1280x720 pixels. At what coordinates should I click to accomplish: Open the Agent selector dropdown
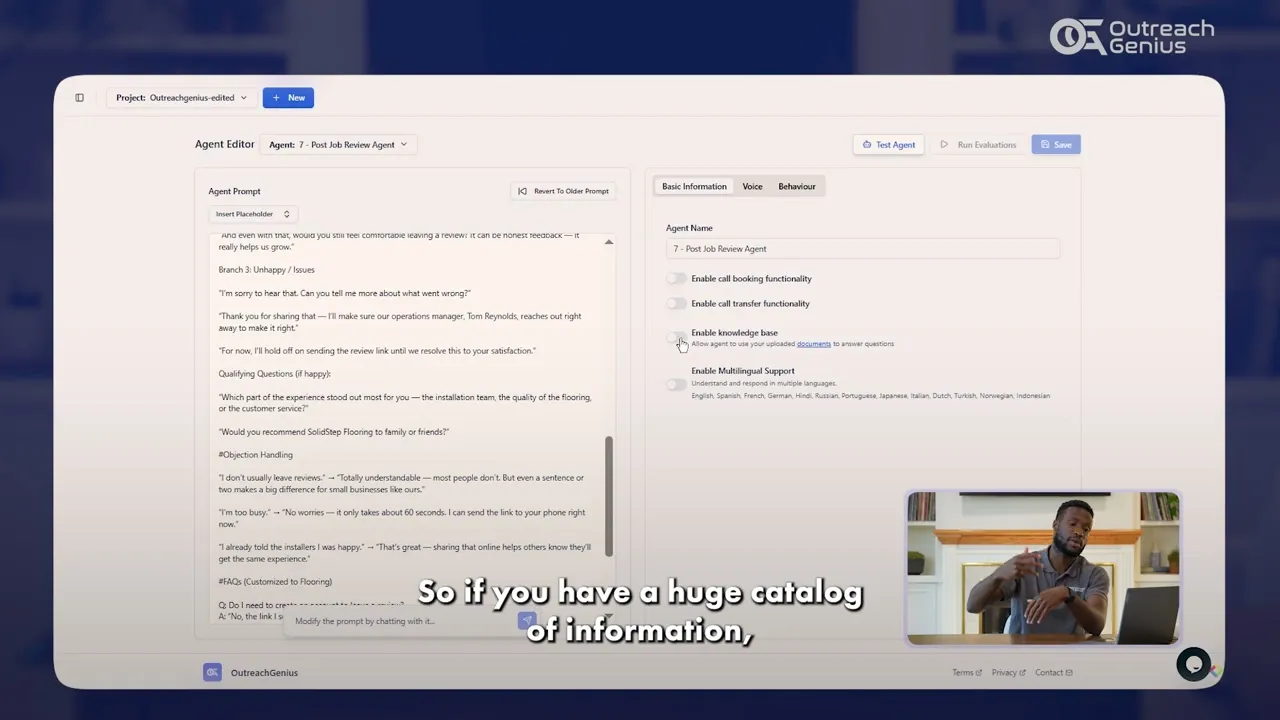pos(338,145)
